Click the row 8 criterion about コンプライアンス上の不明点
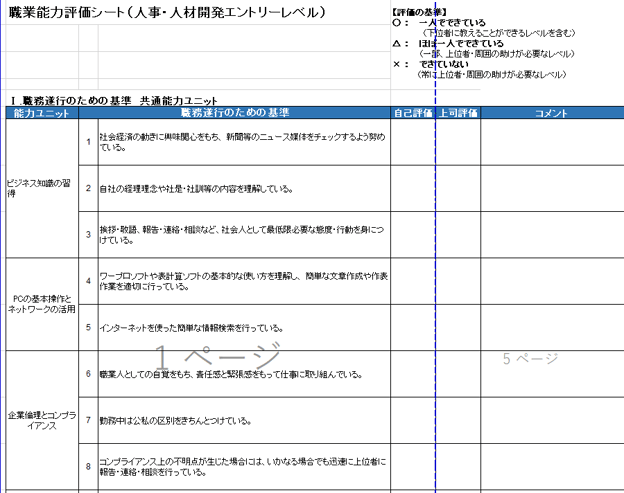 (244, 467)
